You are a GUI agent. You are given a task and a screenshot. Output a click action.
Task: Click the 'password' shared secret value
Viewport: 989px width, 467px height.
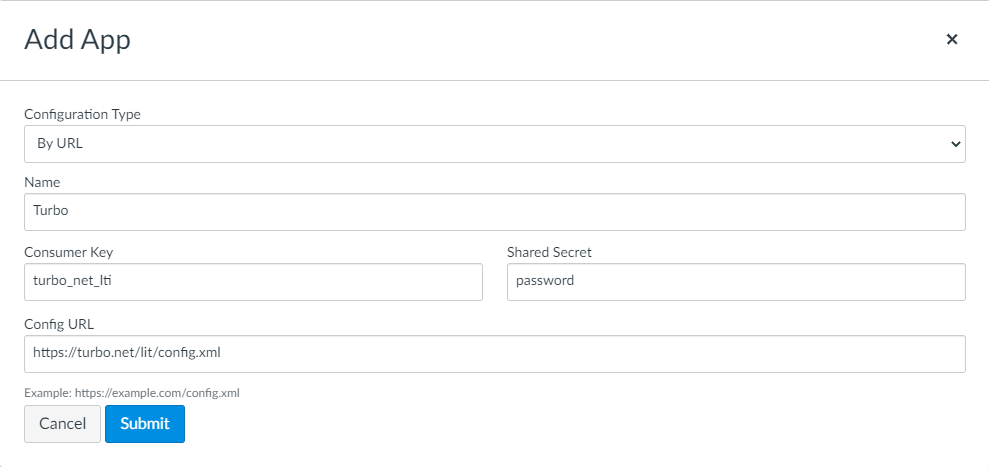coord(545,282)
